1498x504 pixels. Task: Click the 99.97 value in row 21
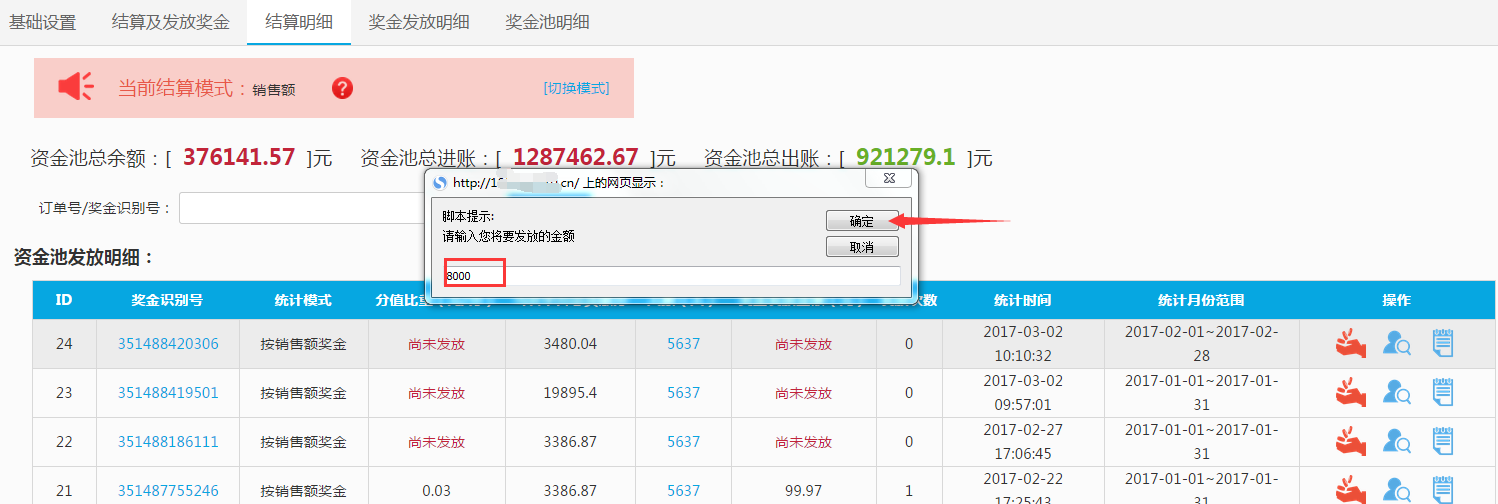[x=804, y=491]
